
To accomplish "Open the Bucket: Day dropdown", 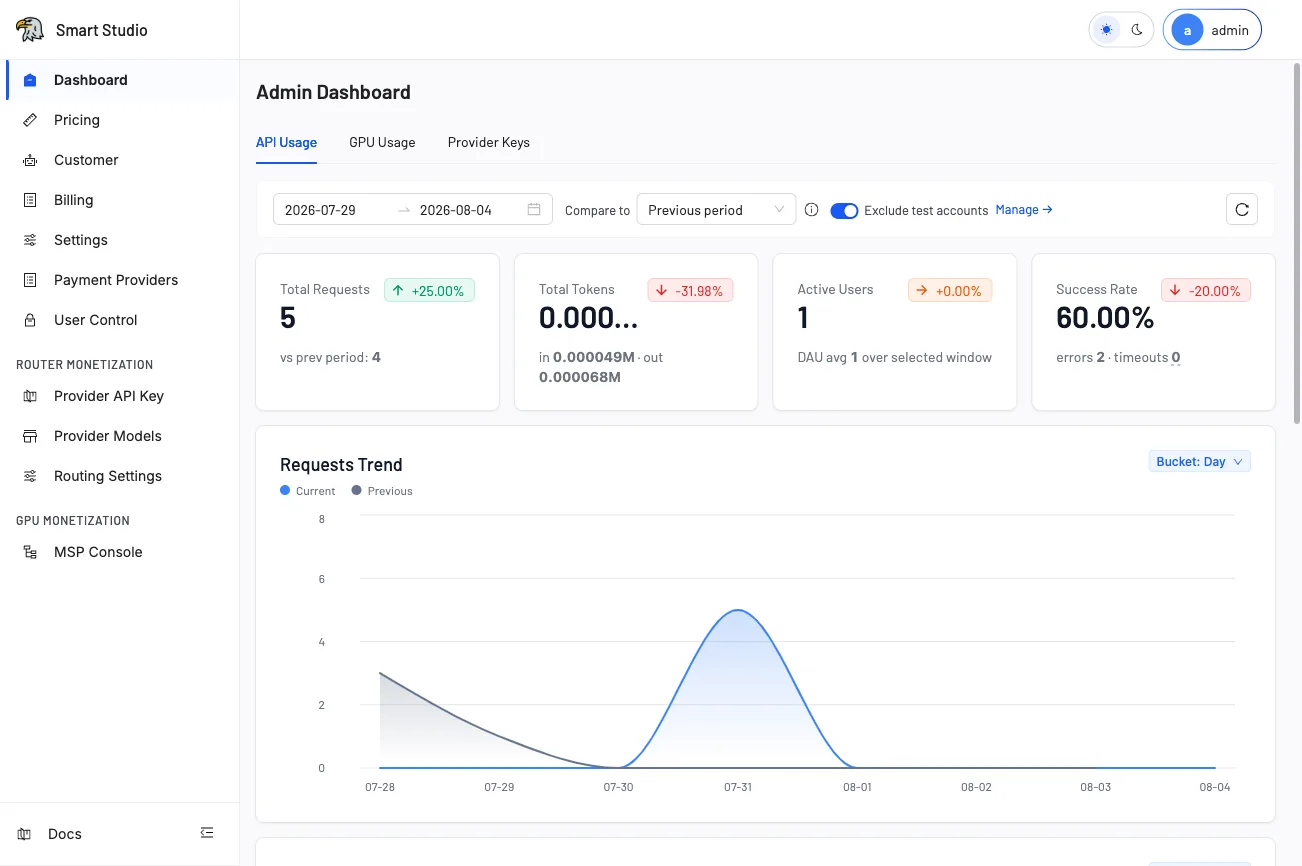I will tap(1199, 462).
